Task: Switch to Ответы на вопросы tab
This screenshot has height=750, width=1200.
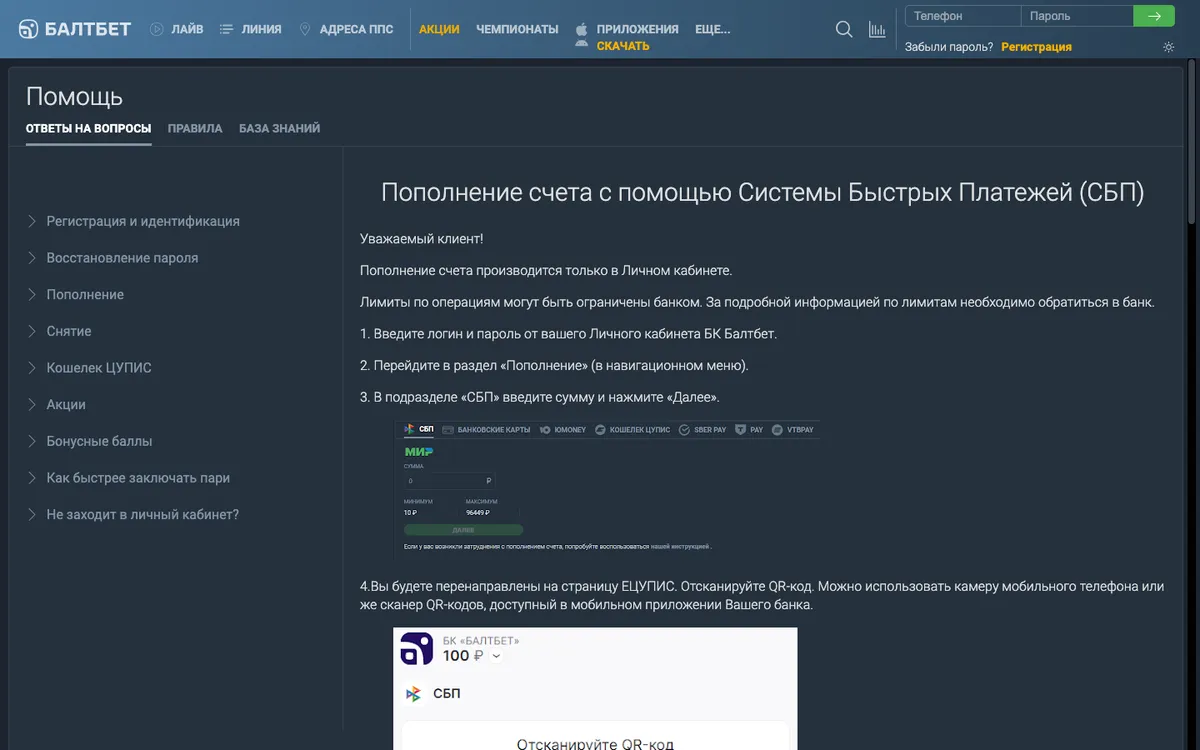Action: pos(89,129)
